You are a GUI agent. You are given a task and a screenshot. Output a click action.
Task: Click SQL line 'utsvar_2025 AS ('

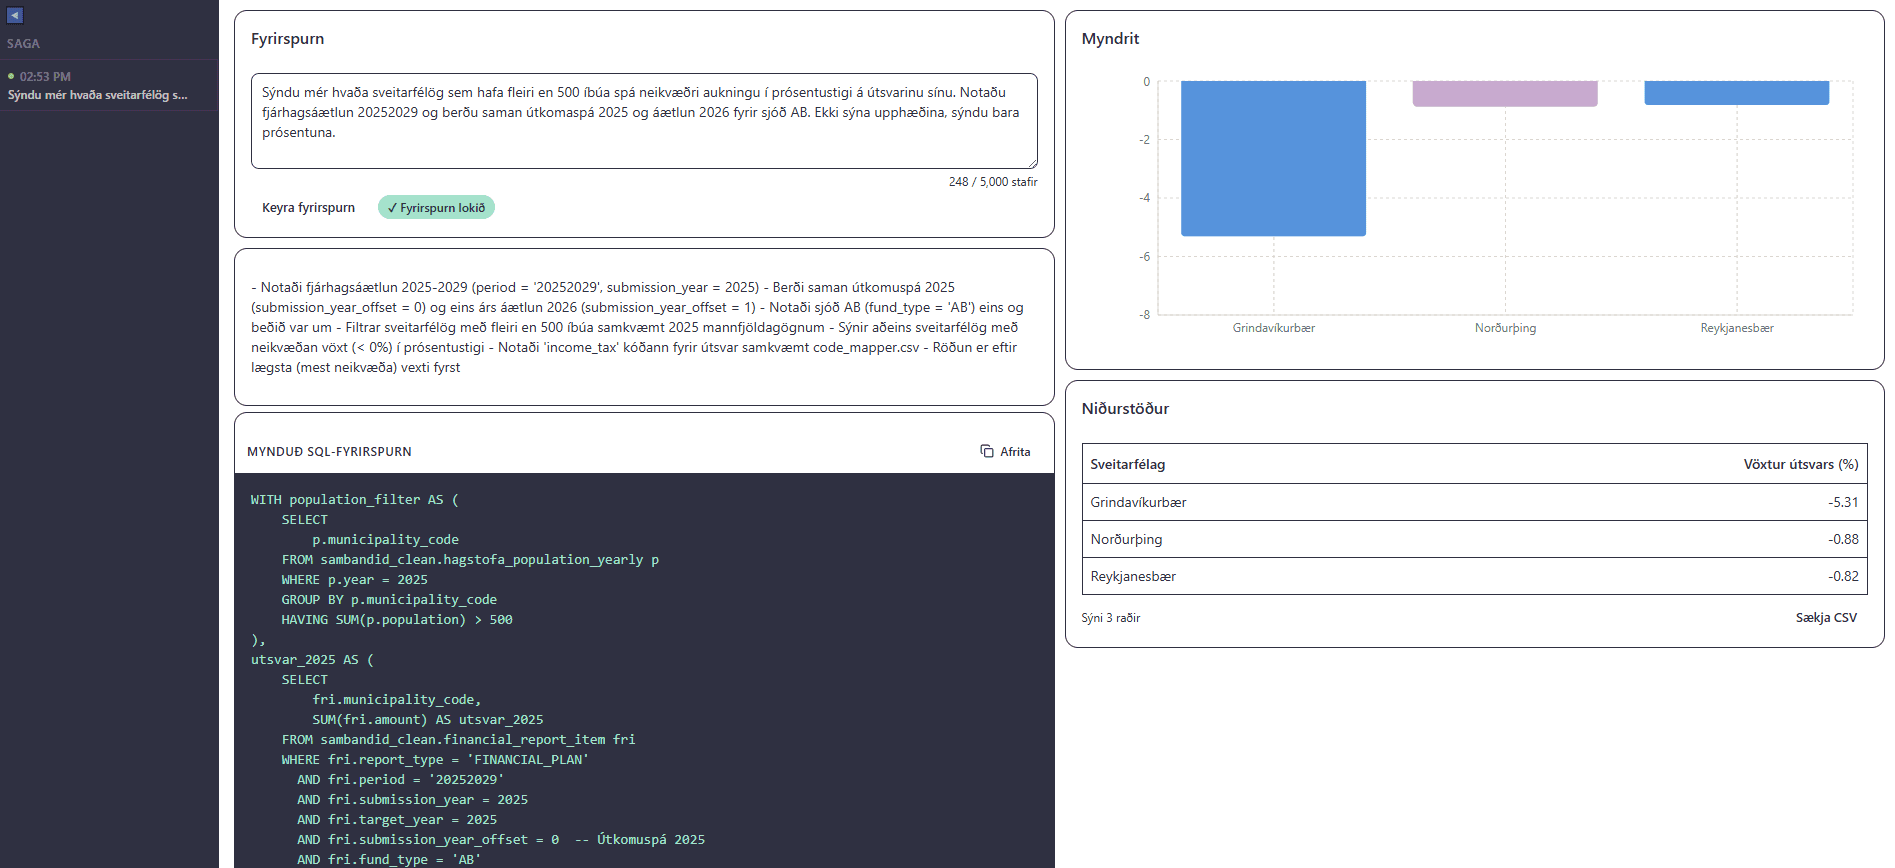(x=312, y=659)
